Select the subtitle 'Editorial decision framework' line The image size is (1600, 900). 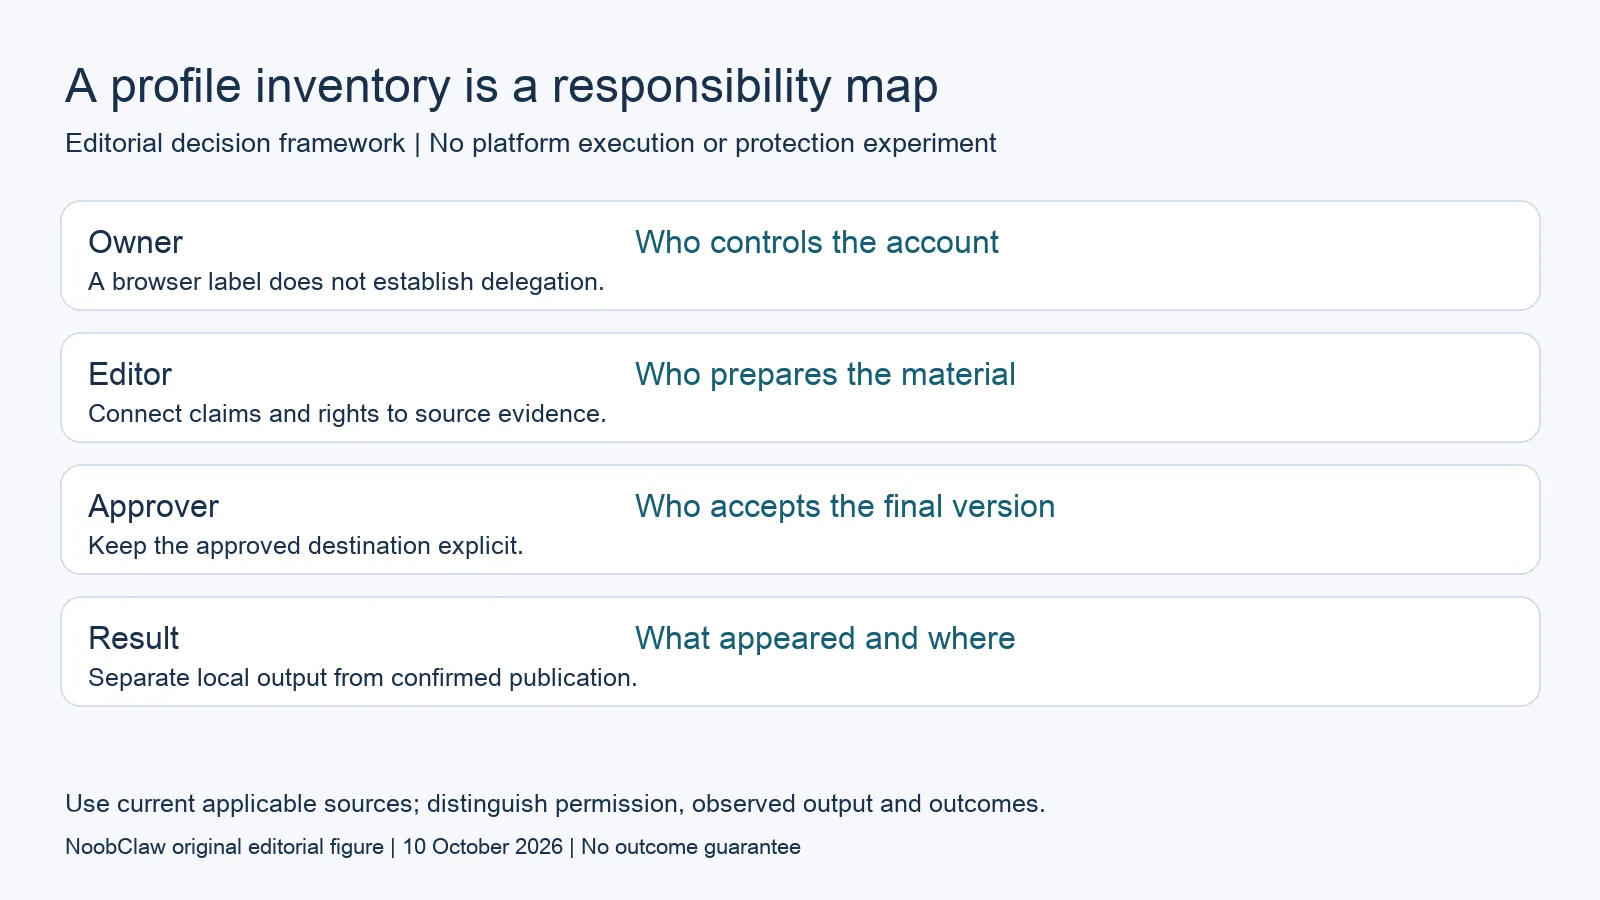(530, 143)
